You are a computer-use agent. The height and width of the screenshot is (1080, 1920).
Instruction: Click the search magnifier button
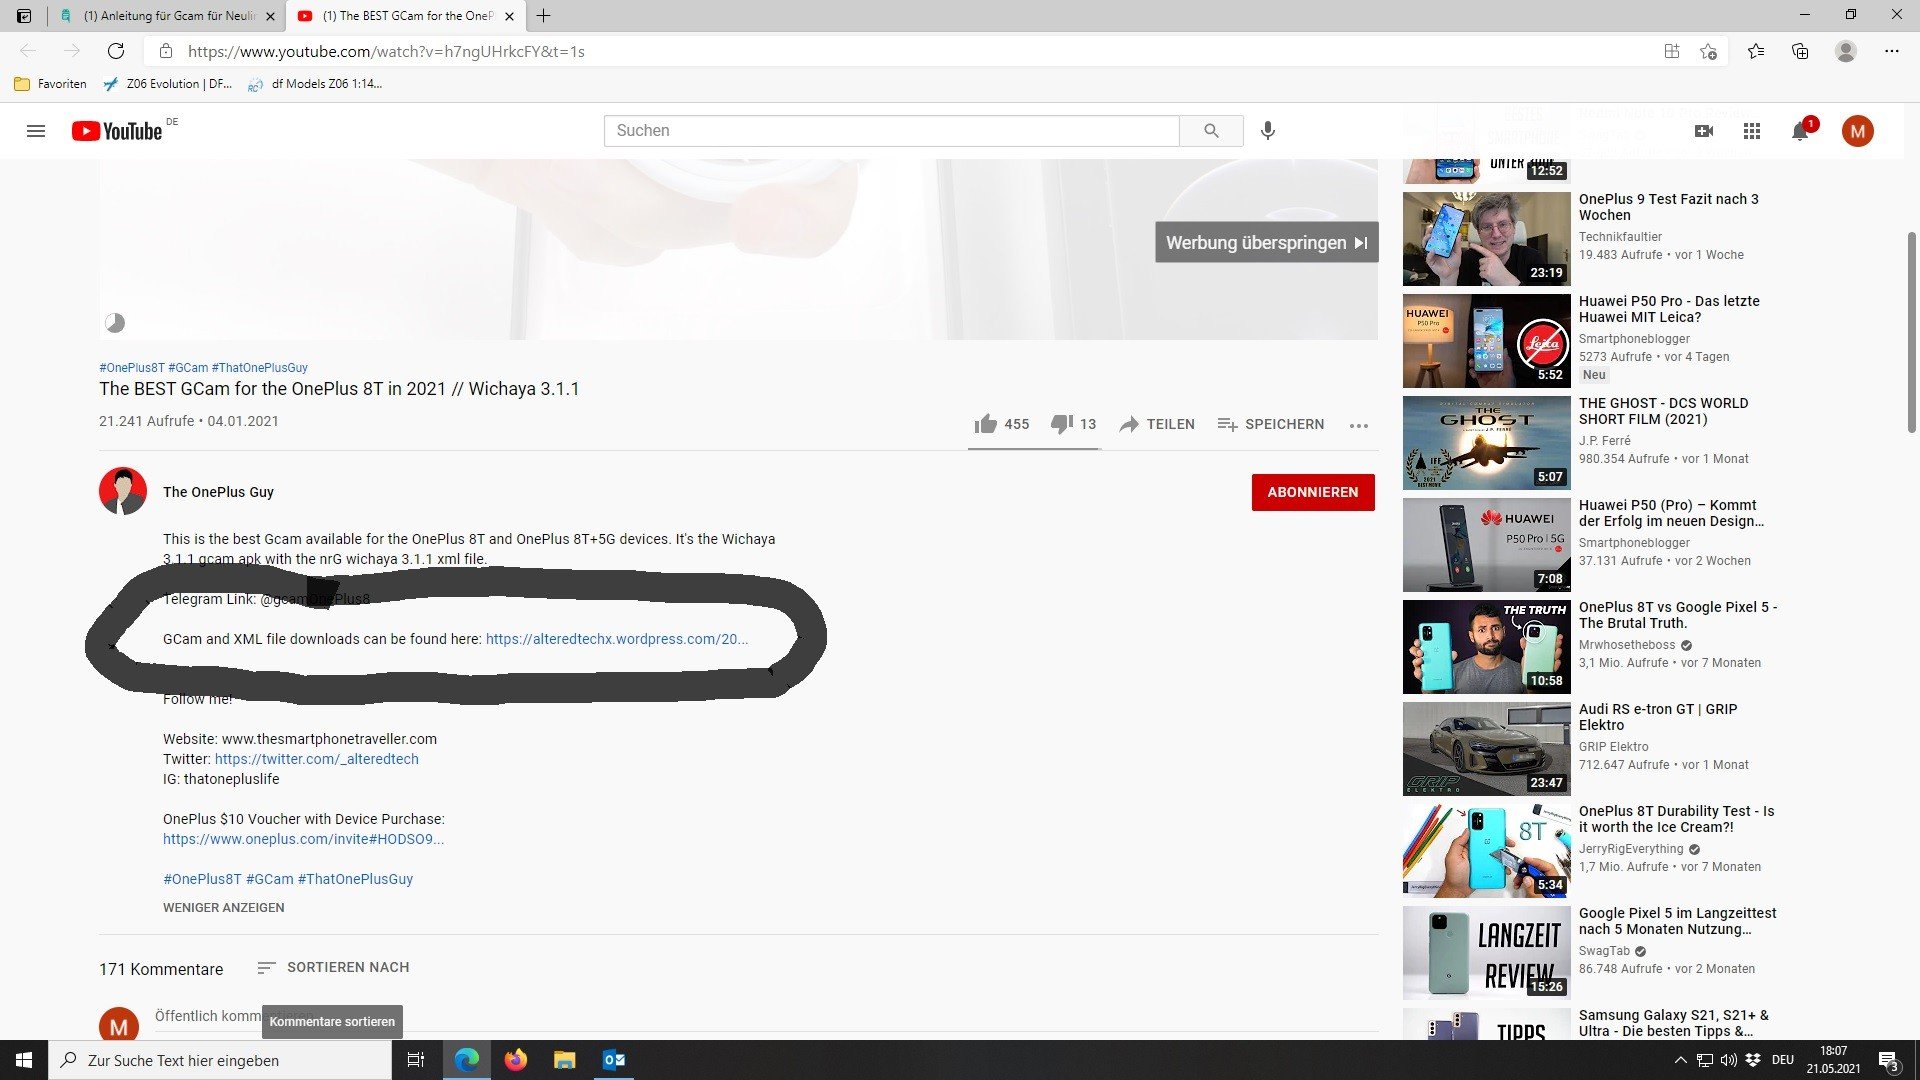pos(1211,131)
